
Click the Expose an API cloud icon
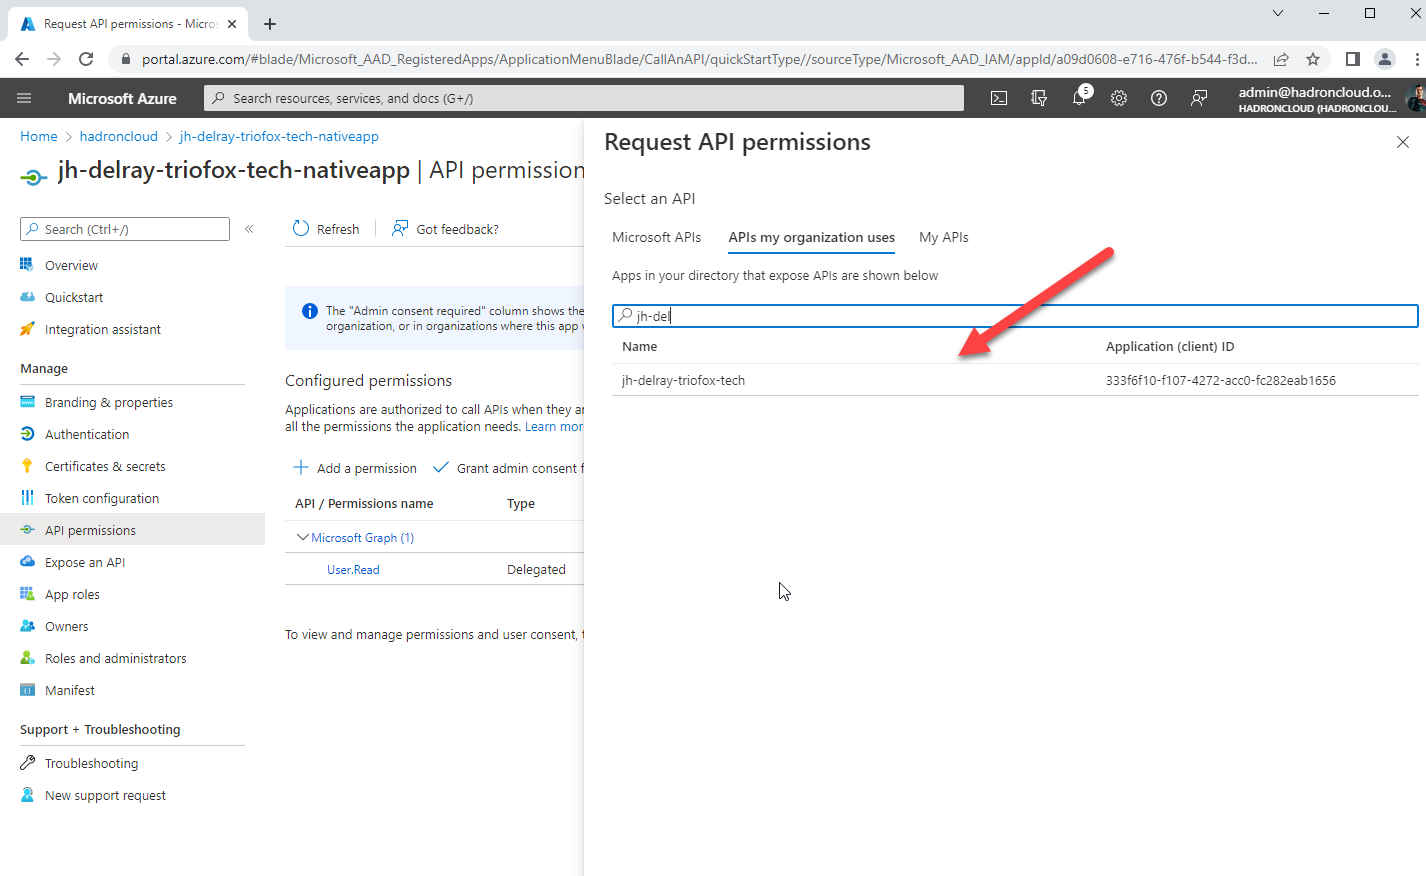(27, 562)
